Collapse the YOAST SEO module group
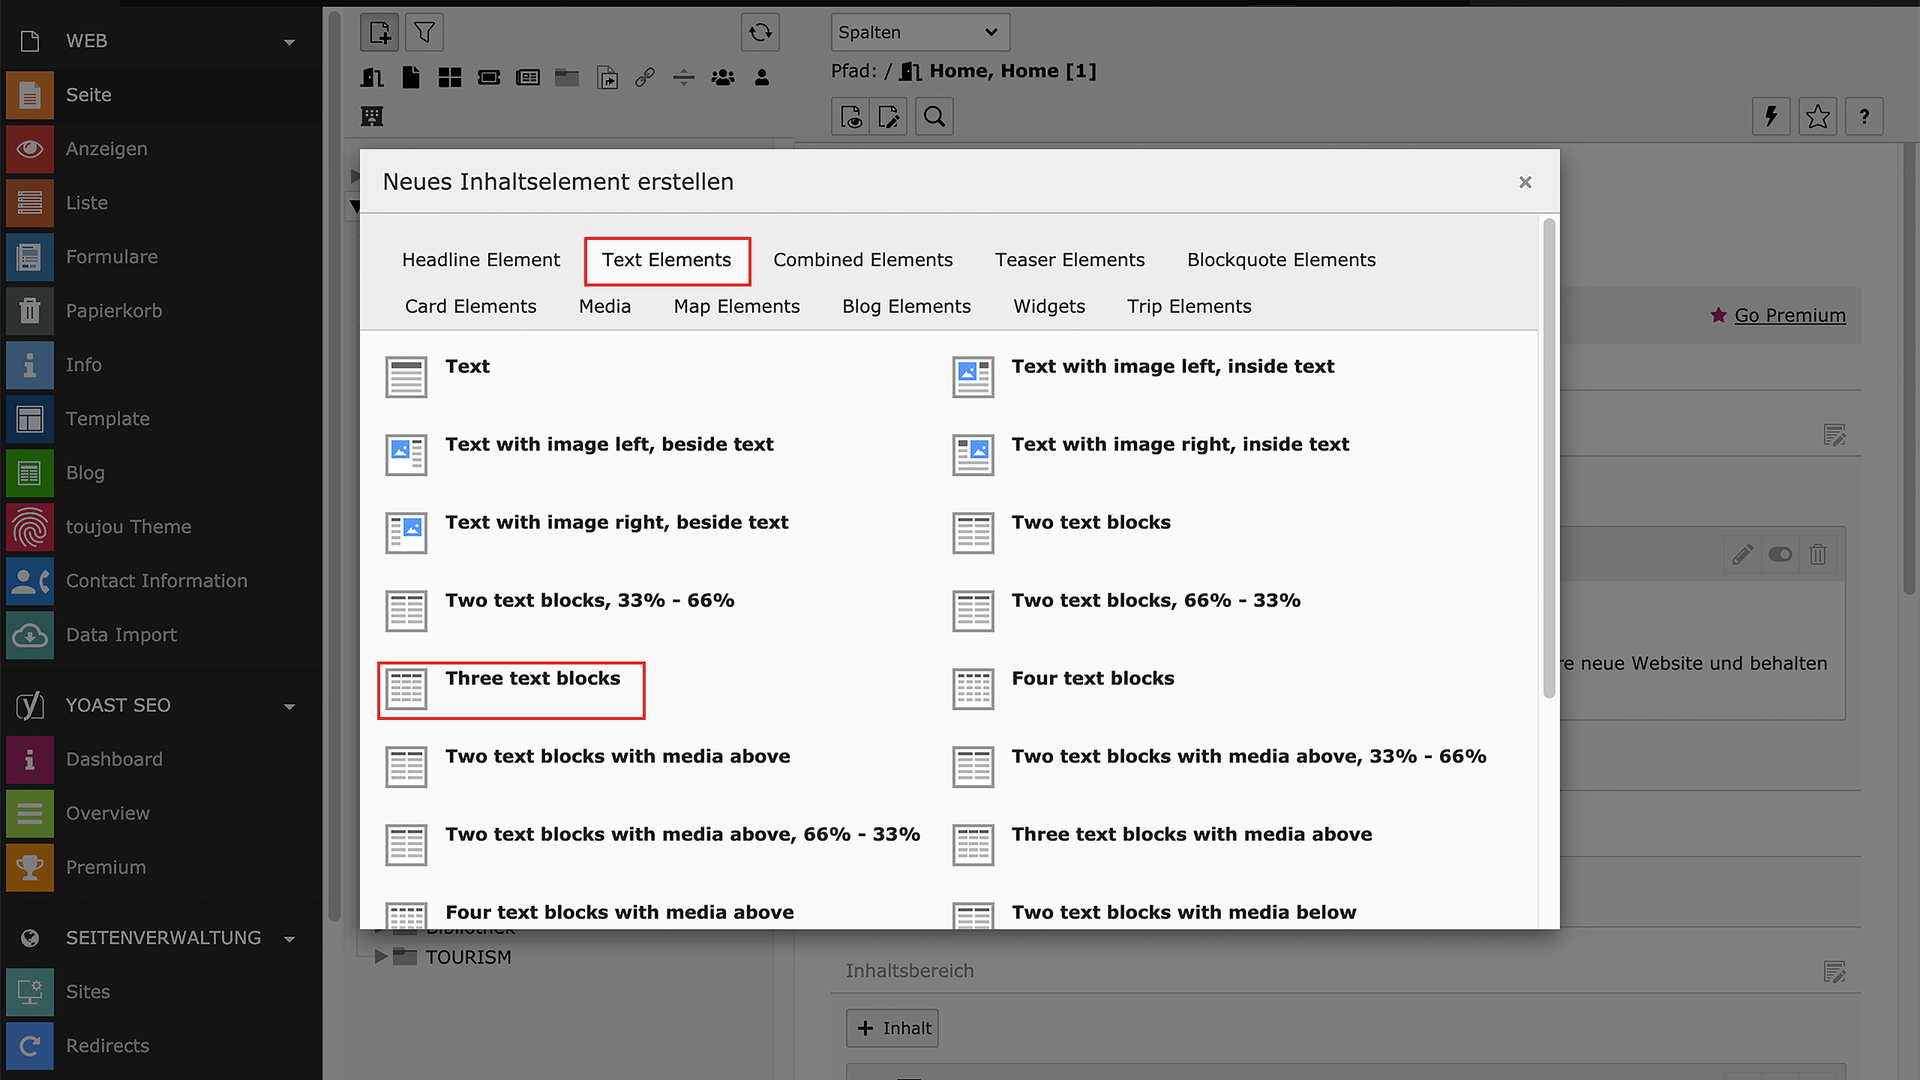 (289, 707)
